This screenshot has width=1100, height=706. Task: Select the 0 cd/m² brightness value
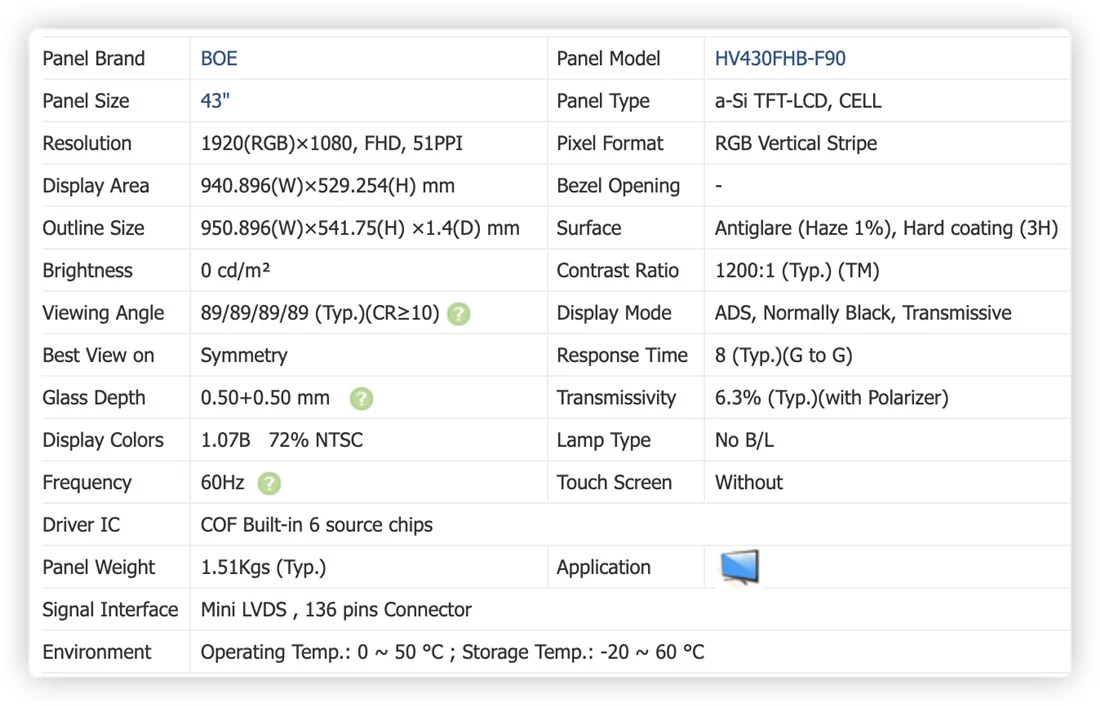click(x=236, y=270)
